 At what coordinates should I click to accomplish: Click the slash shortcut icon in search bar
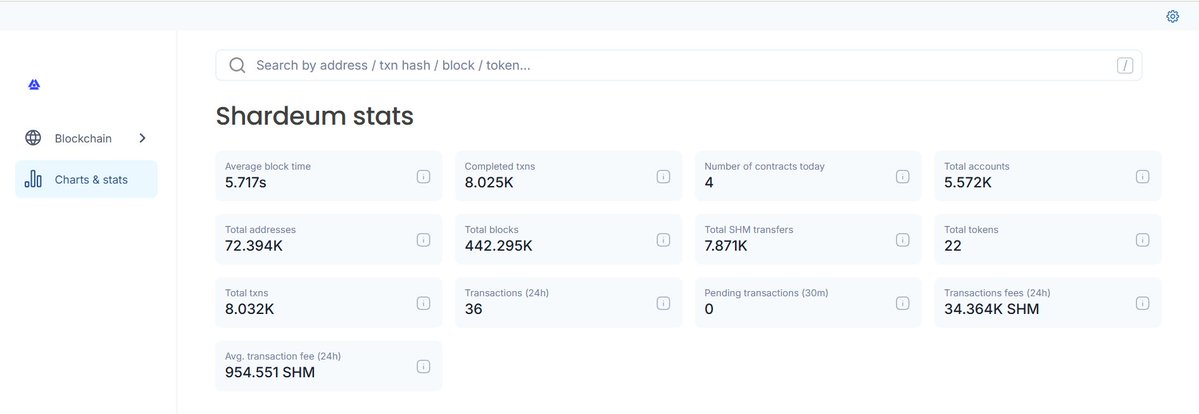coord(1124,65)
